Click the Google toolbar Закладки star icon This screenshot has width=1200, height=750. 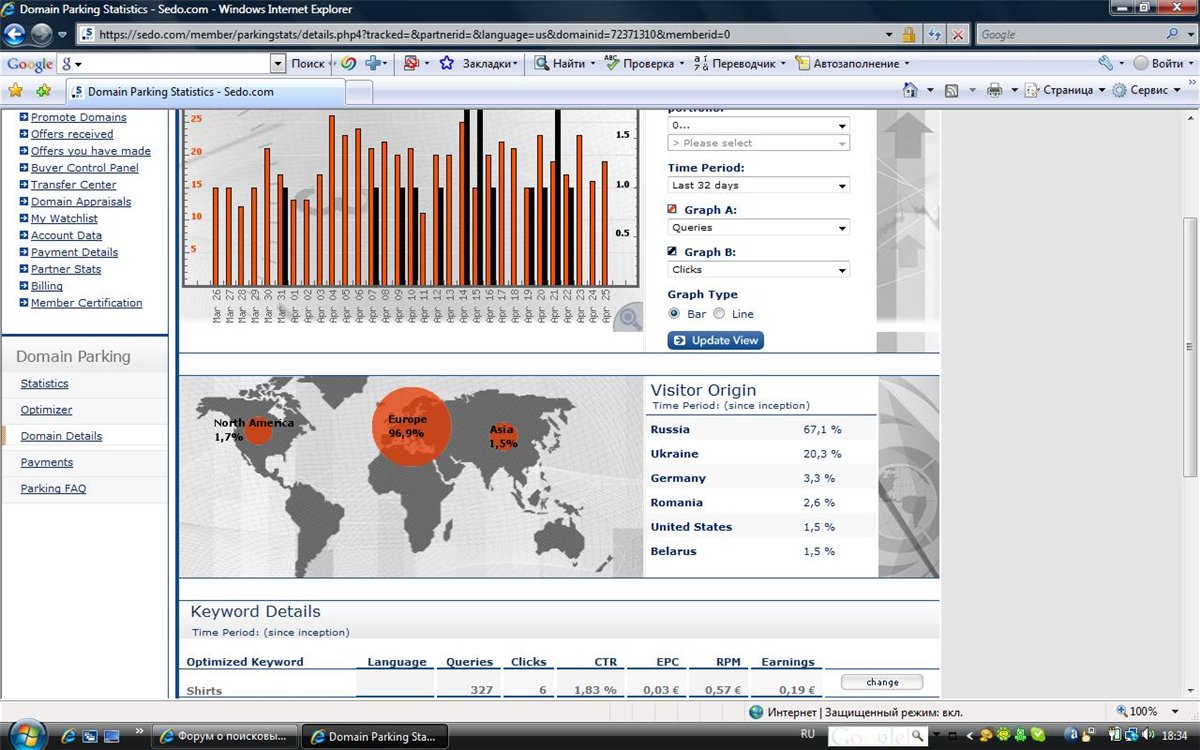tap(447, 63)
